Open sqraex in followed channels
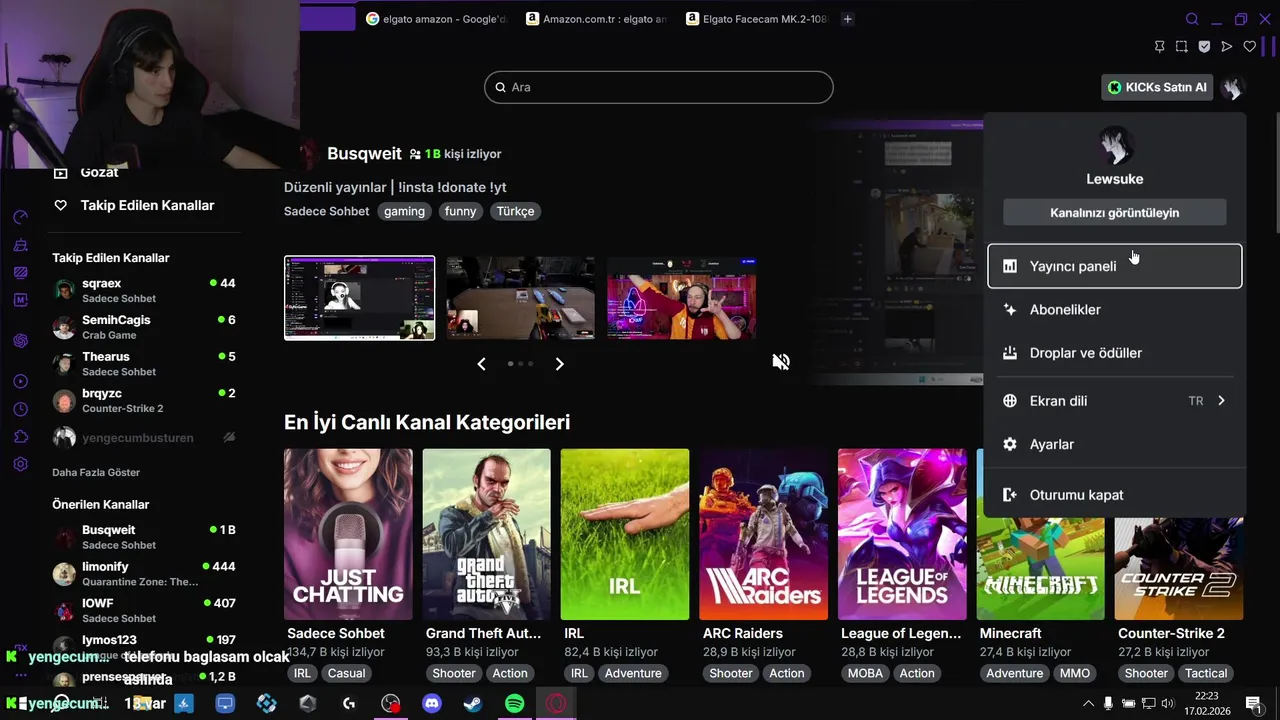Screen dimensions: 1280x720 pos(145,290)
